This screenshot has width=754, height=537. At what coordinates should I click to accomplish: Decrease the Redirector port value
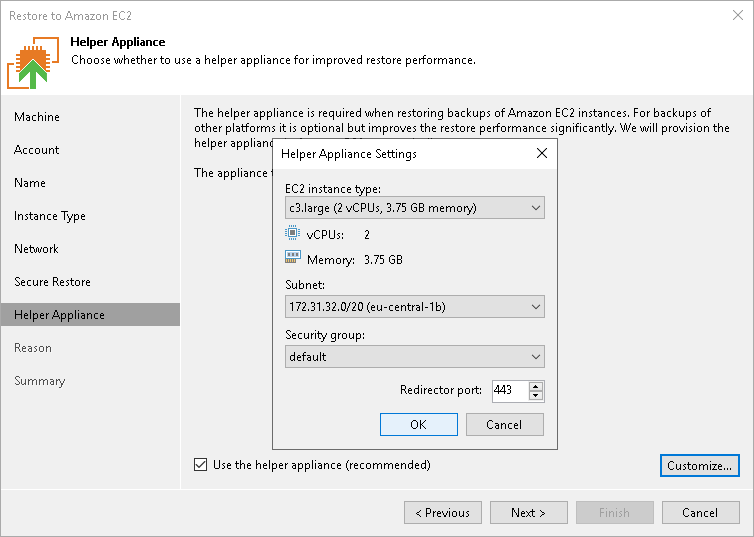[x=536, y=396]
